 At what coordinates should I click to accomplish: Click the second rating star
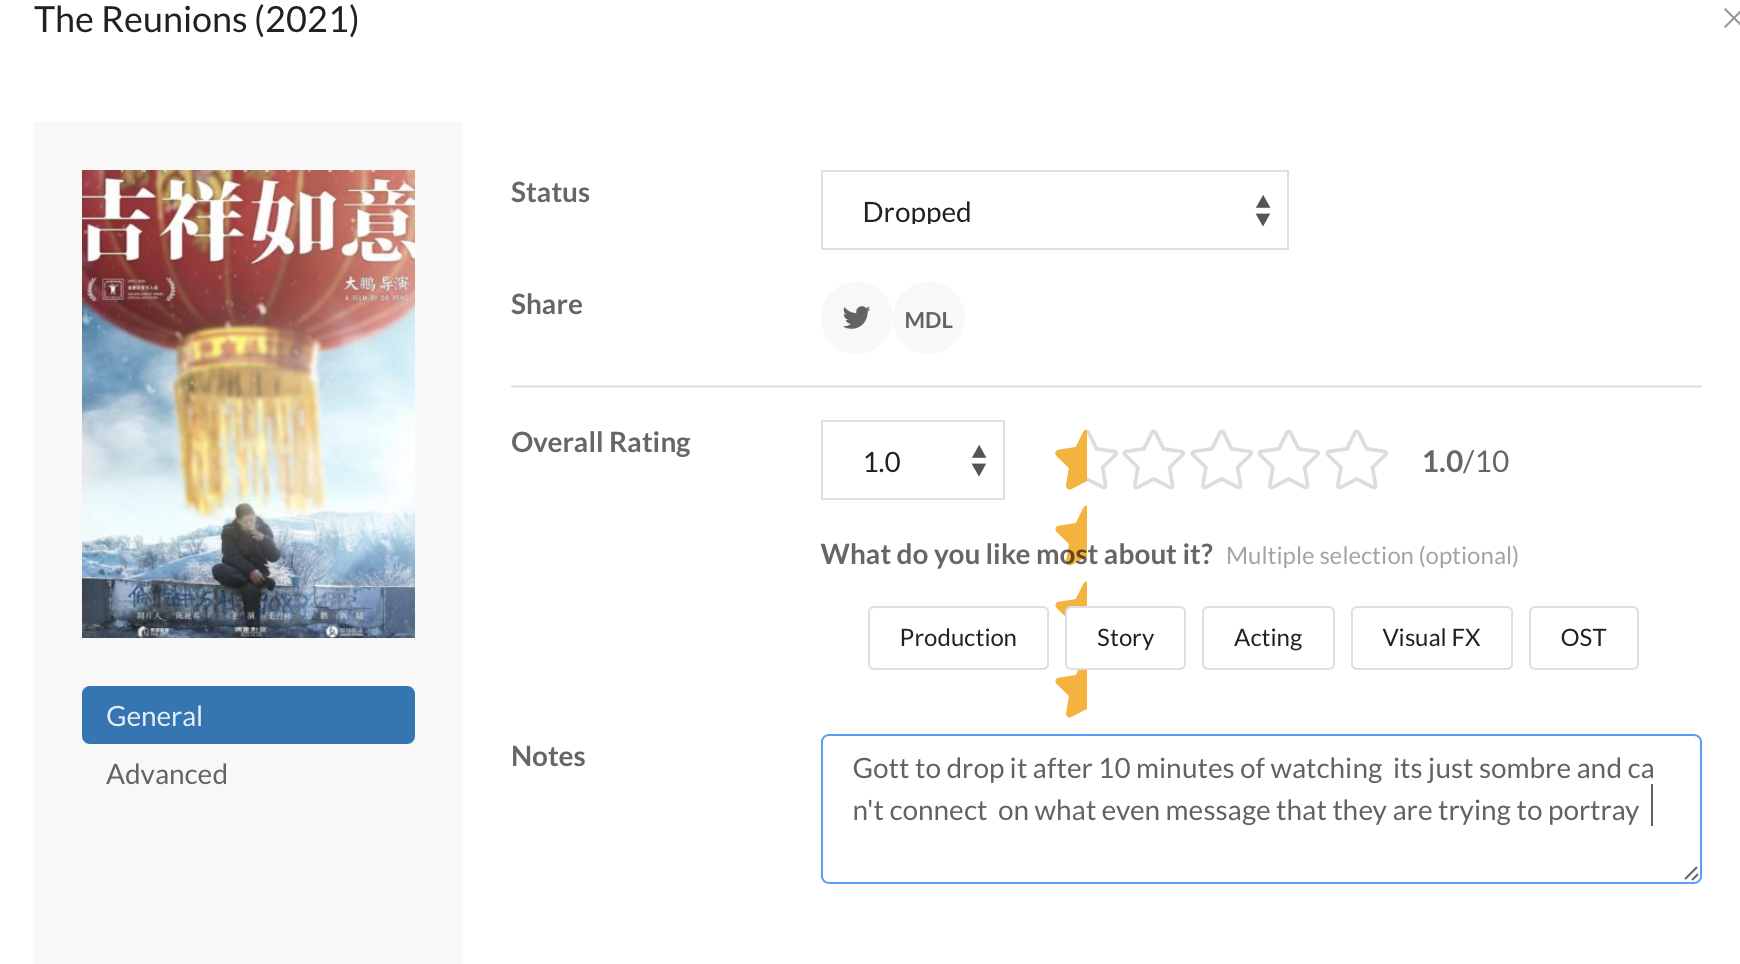click(x=1153, y=461)
